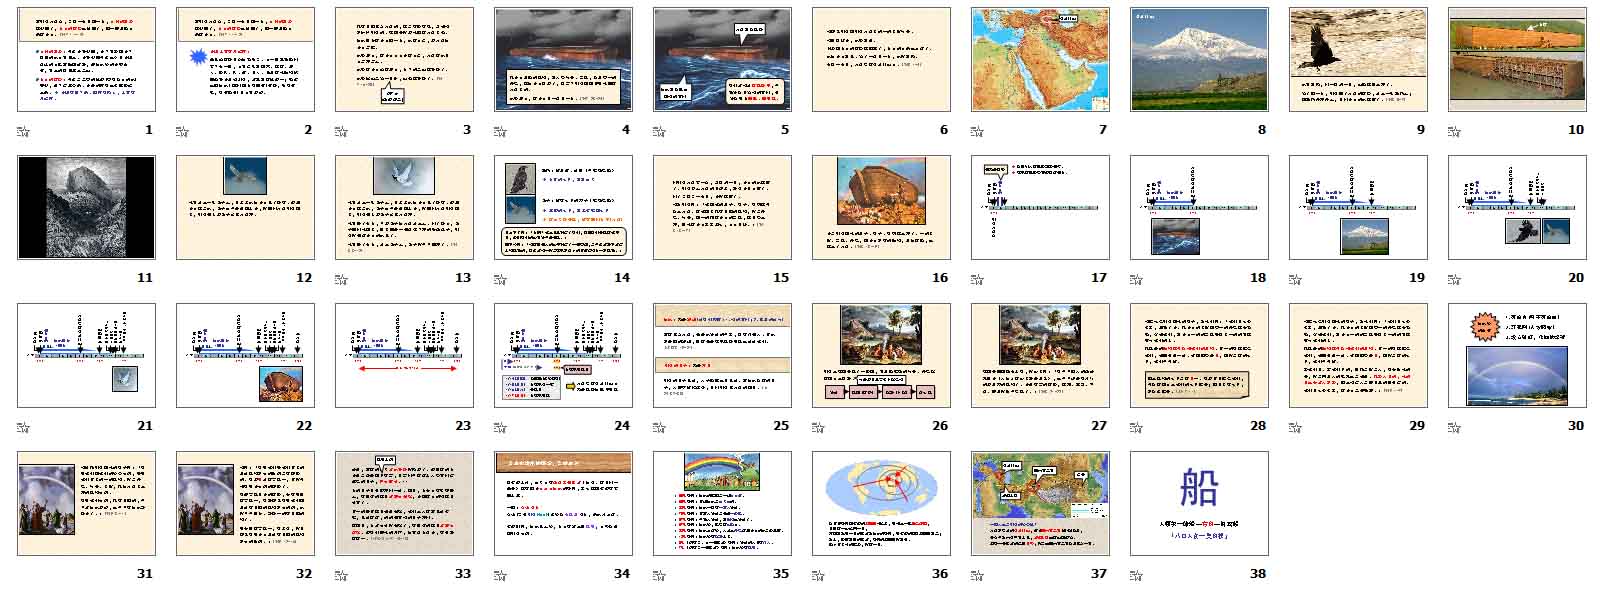Viewport: 1600px width, 592px height.
Task: Select slide 30 with the rainbow photo
Action: coord(1517,355)
